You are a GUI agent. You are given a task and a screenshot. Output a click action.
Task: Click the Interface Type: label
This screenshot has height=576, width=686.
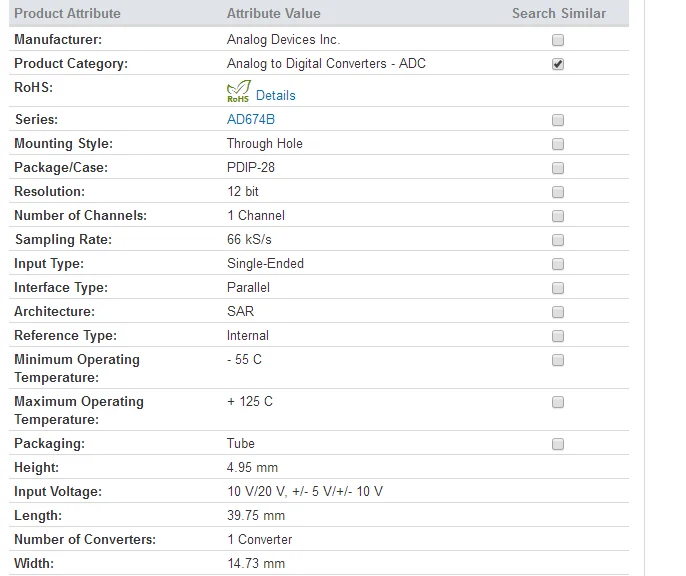coord(61,288)
